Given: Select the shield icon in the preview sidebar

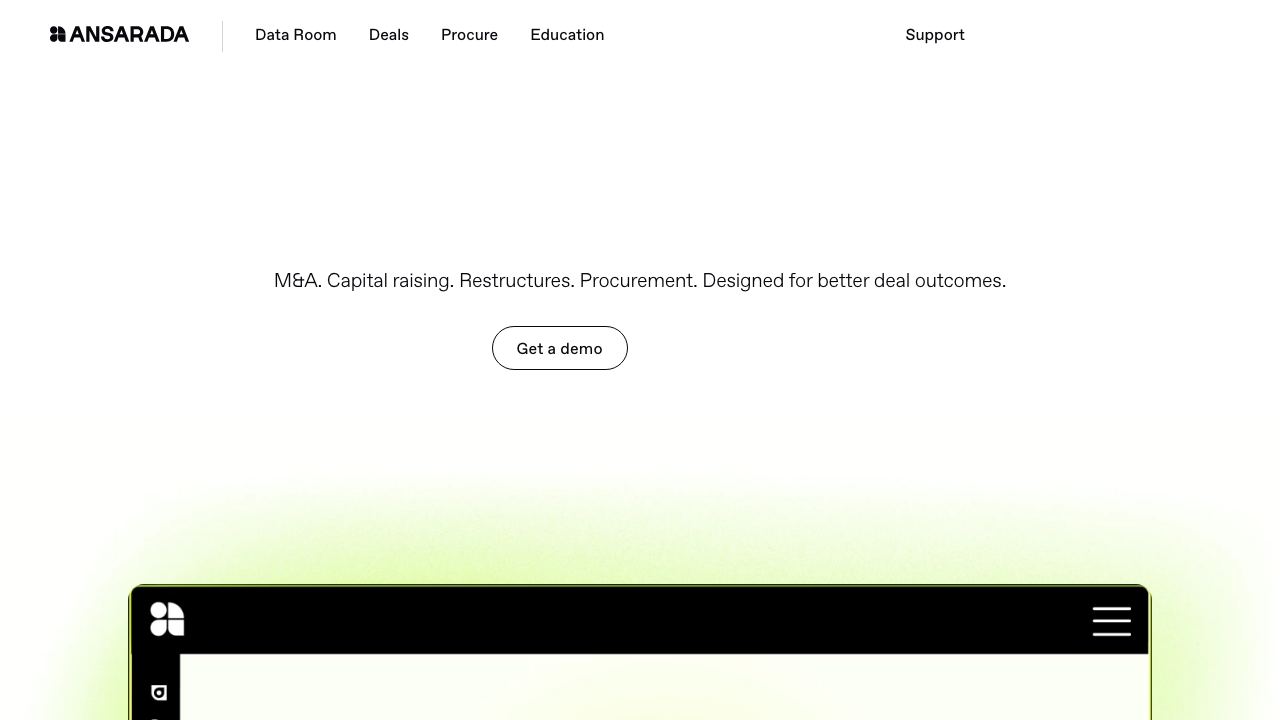Looking at the screenshot, I should (159, 692).
